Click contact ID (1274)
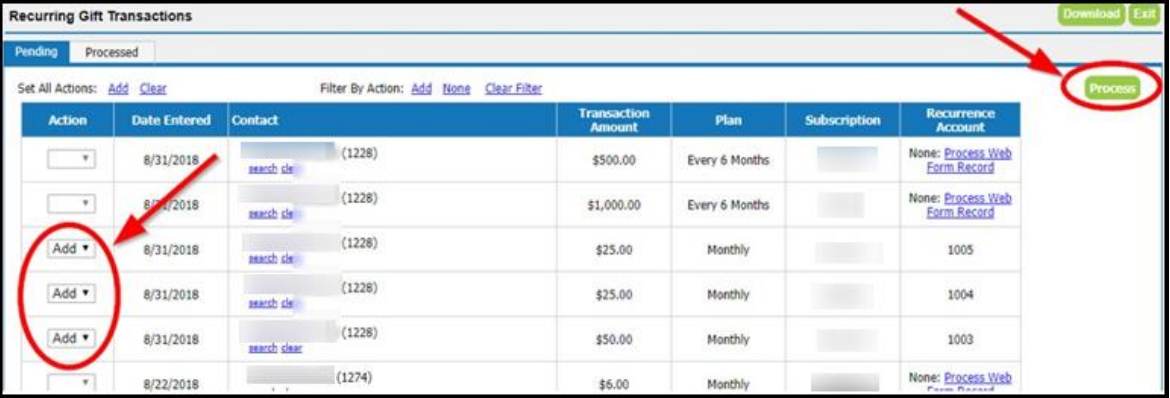This screenshot has height=398, width=1170. pyautogui.click(x=354, y=377)
